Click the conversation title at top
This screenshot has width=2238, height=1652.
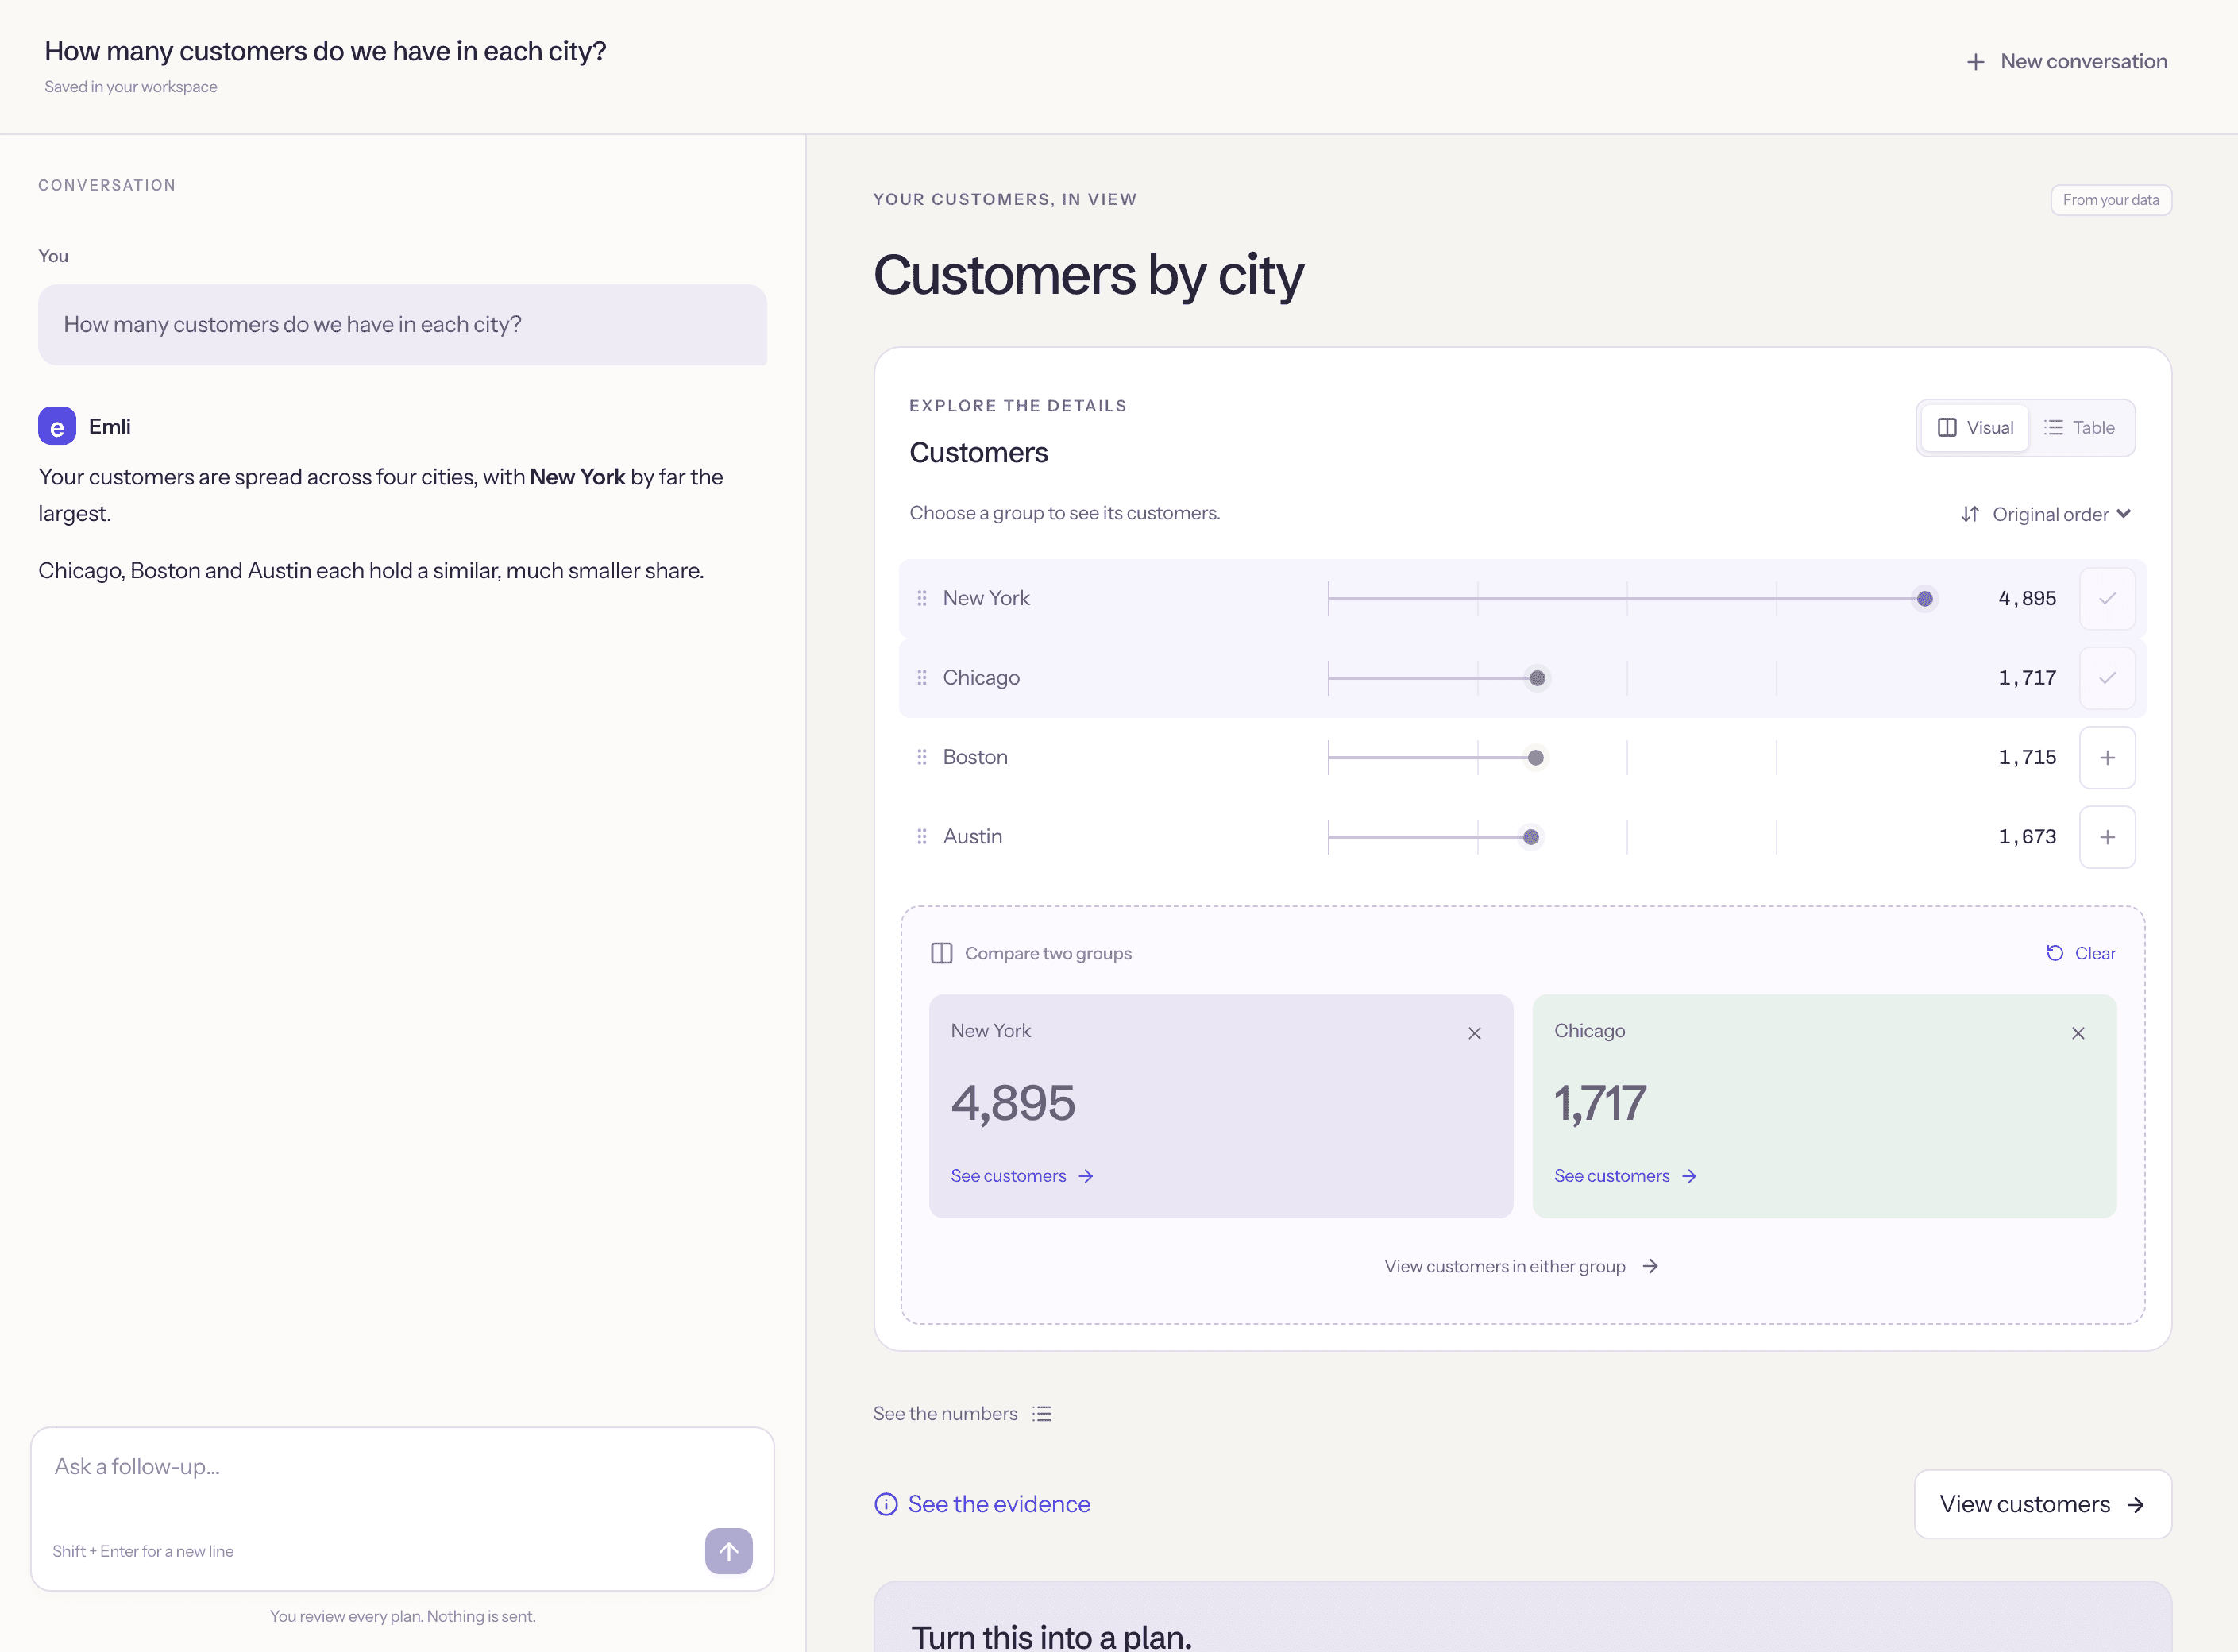325,51
